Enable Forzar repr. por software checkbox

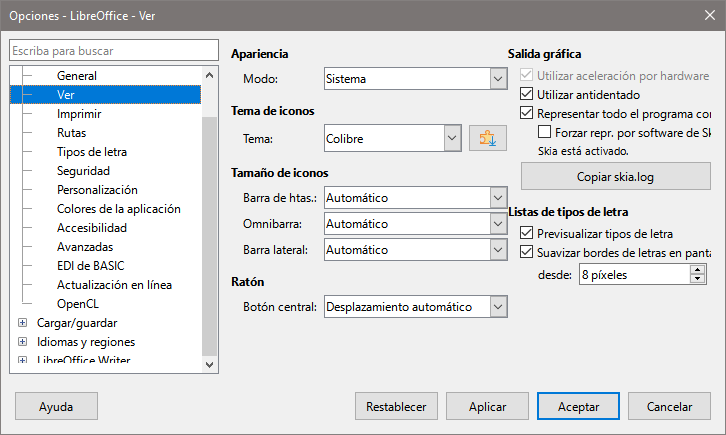point(544,132)
